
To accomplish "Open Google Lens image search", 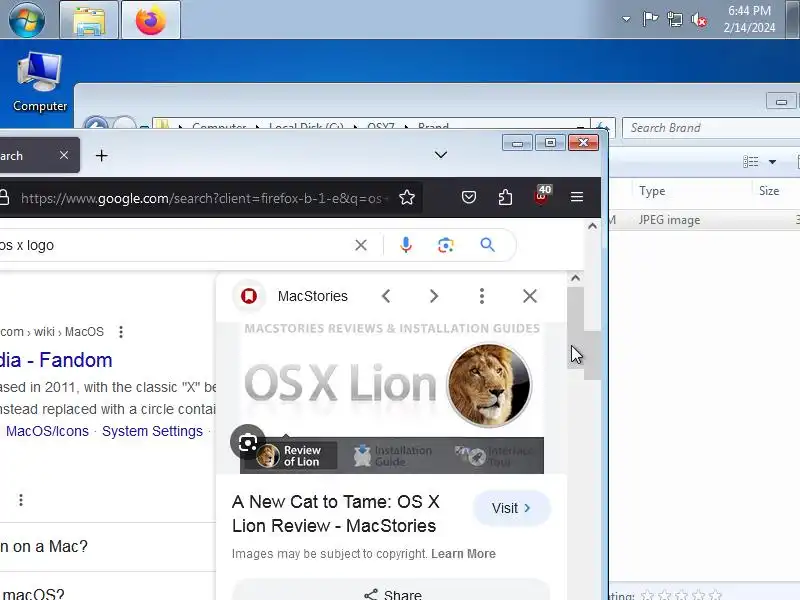I will click(x=445, y=245).
